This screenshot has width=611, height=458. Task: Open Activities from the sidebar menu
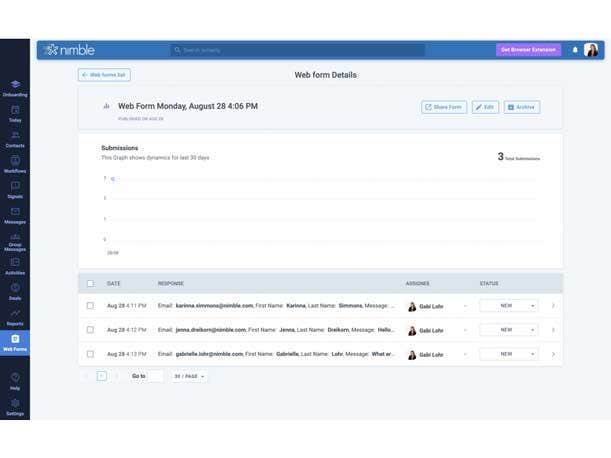coord(15,263)
